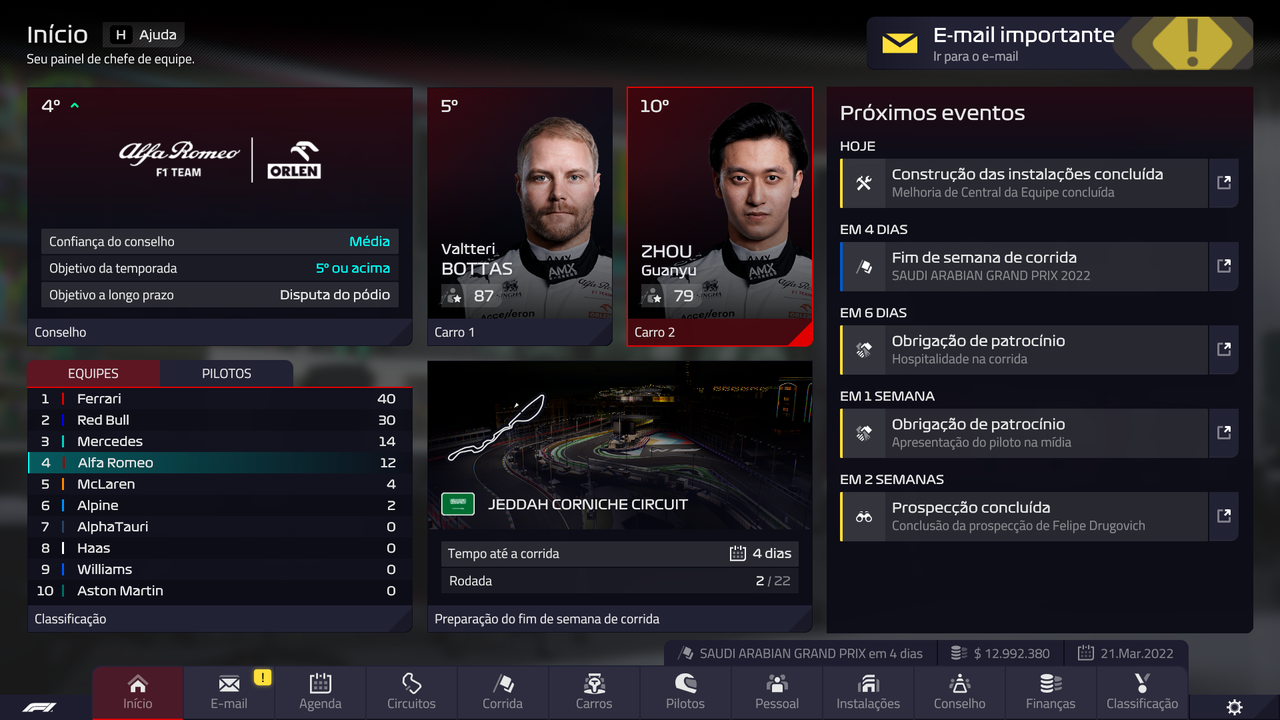The width and height of the screenshot is (1280, 720).
Task: Open Circuitos track icon
Action: point(411,684)
